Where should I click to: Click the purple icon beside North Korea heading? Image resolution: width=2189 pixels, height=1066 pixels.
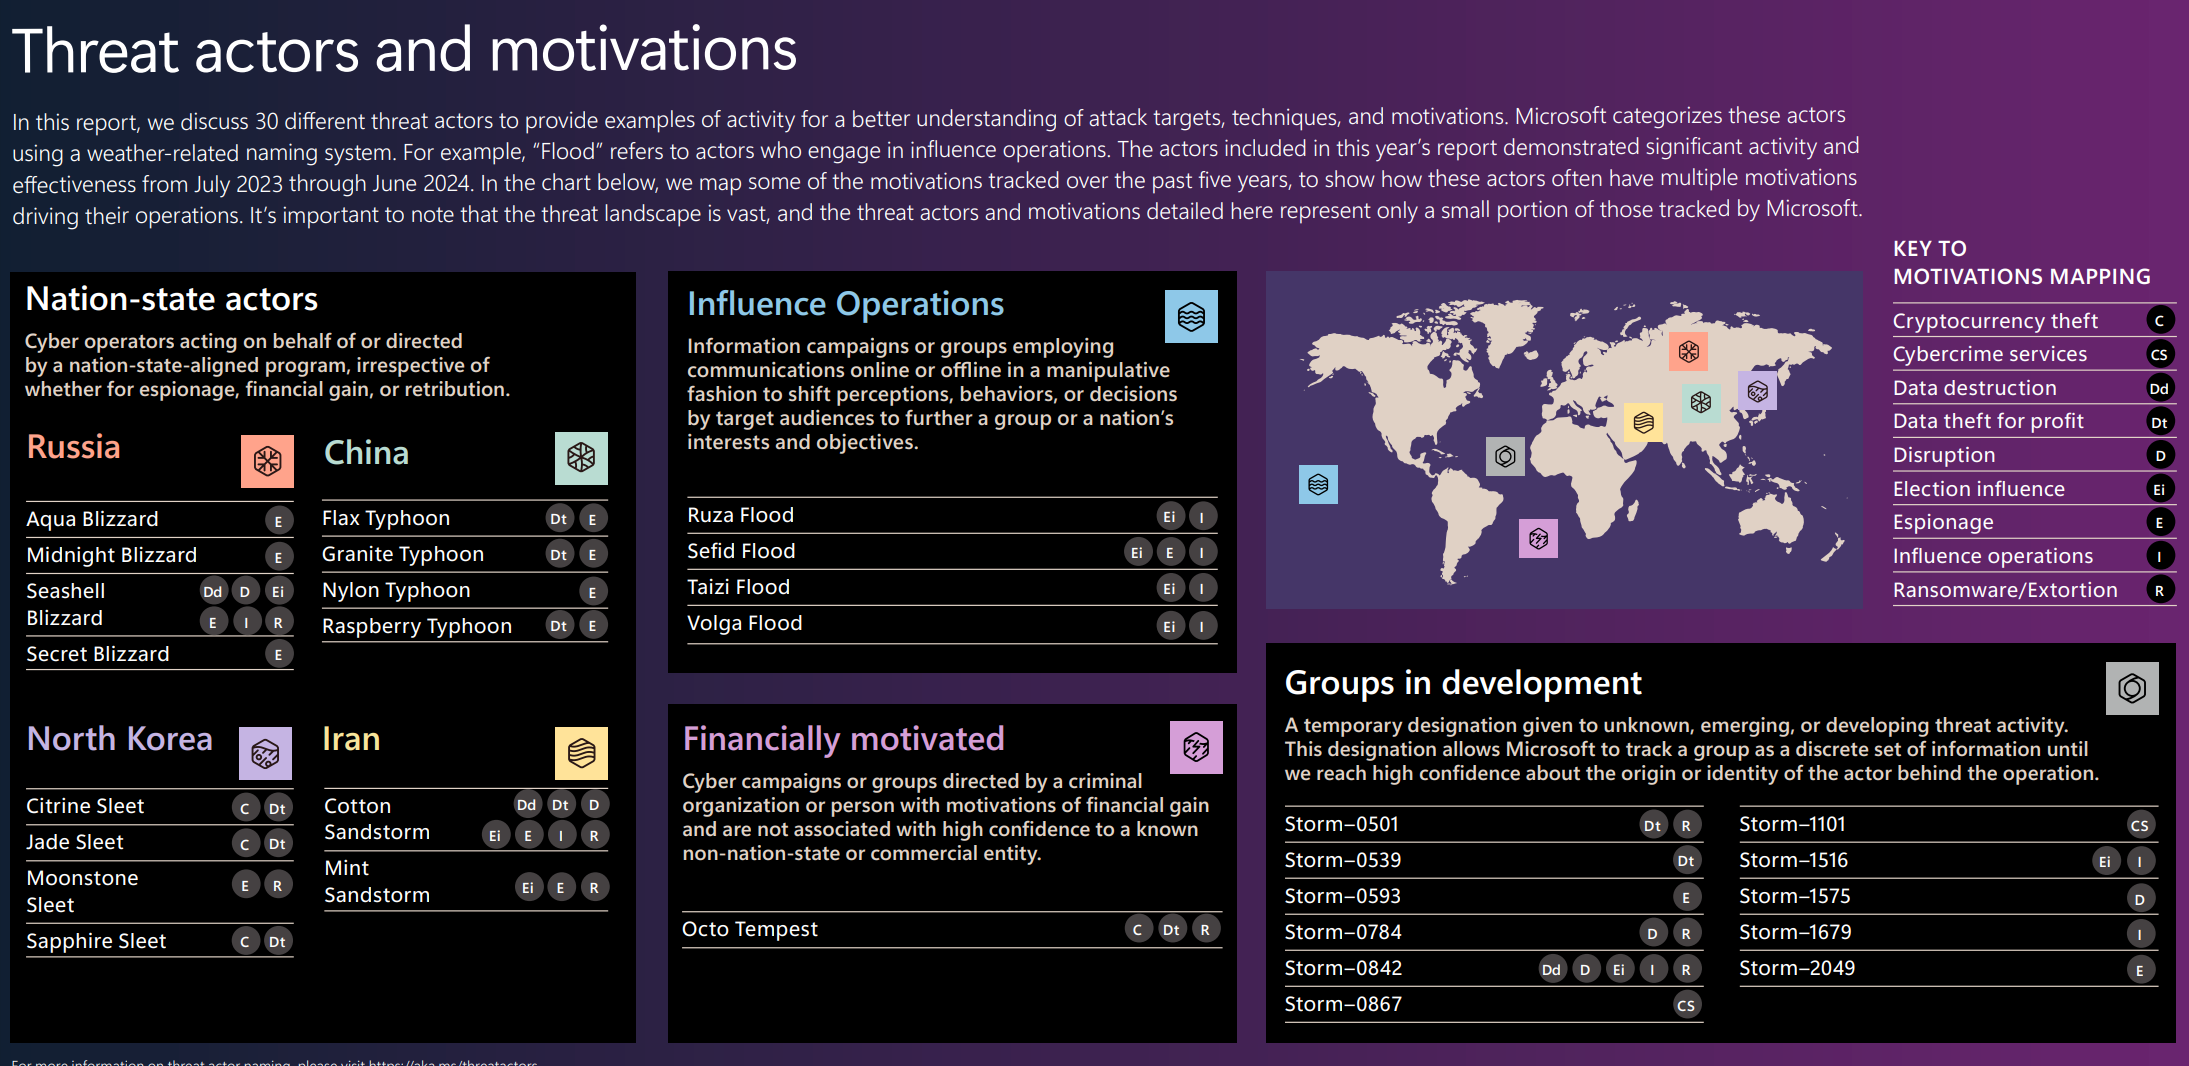[265, 753]
